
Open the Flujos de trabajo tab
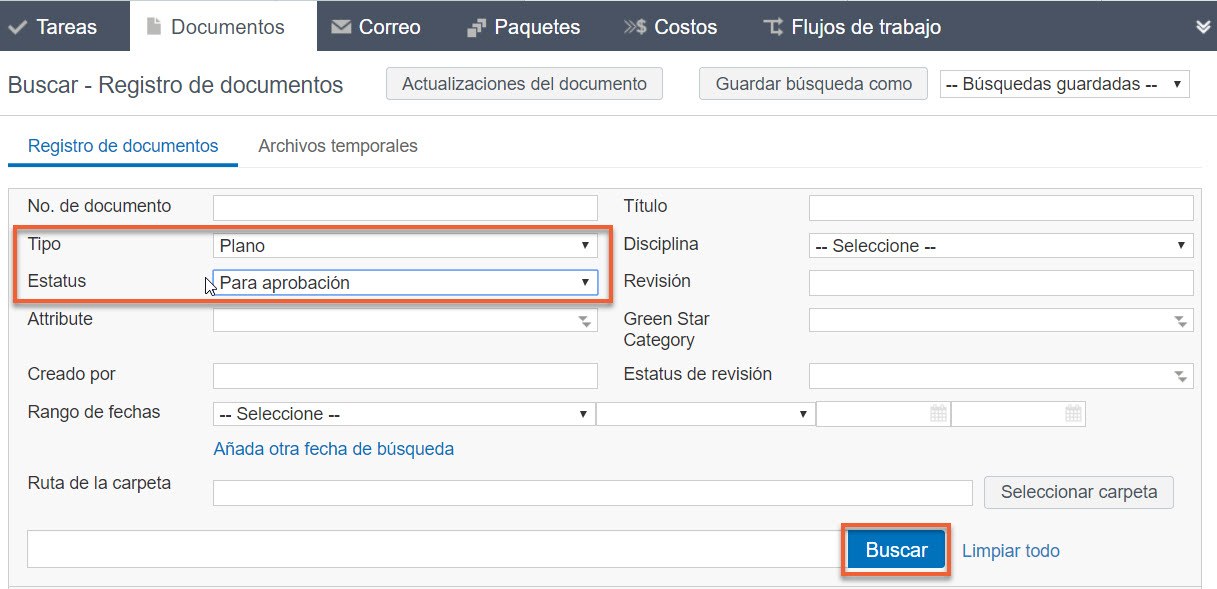coord(852,27)
